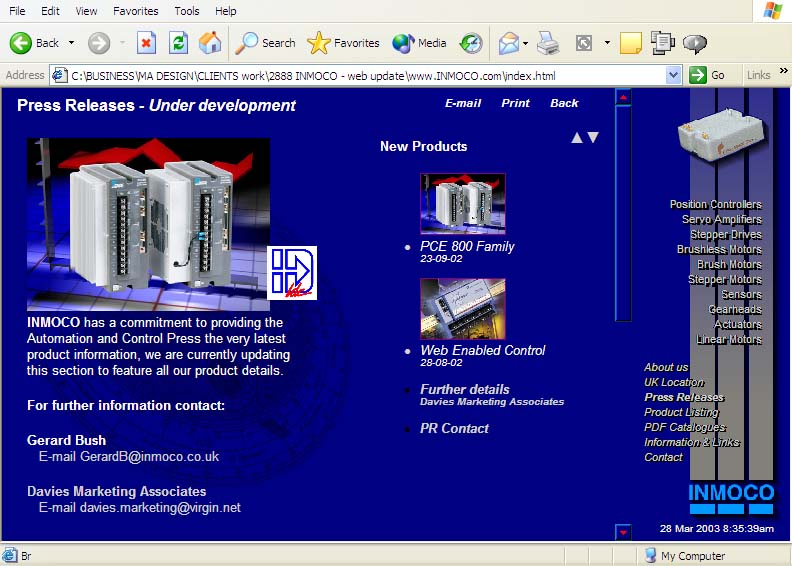Click the green Back arrow button
Screen dimensions: 792x566
click(21, 43)
